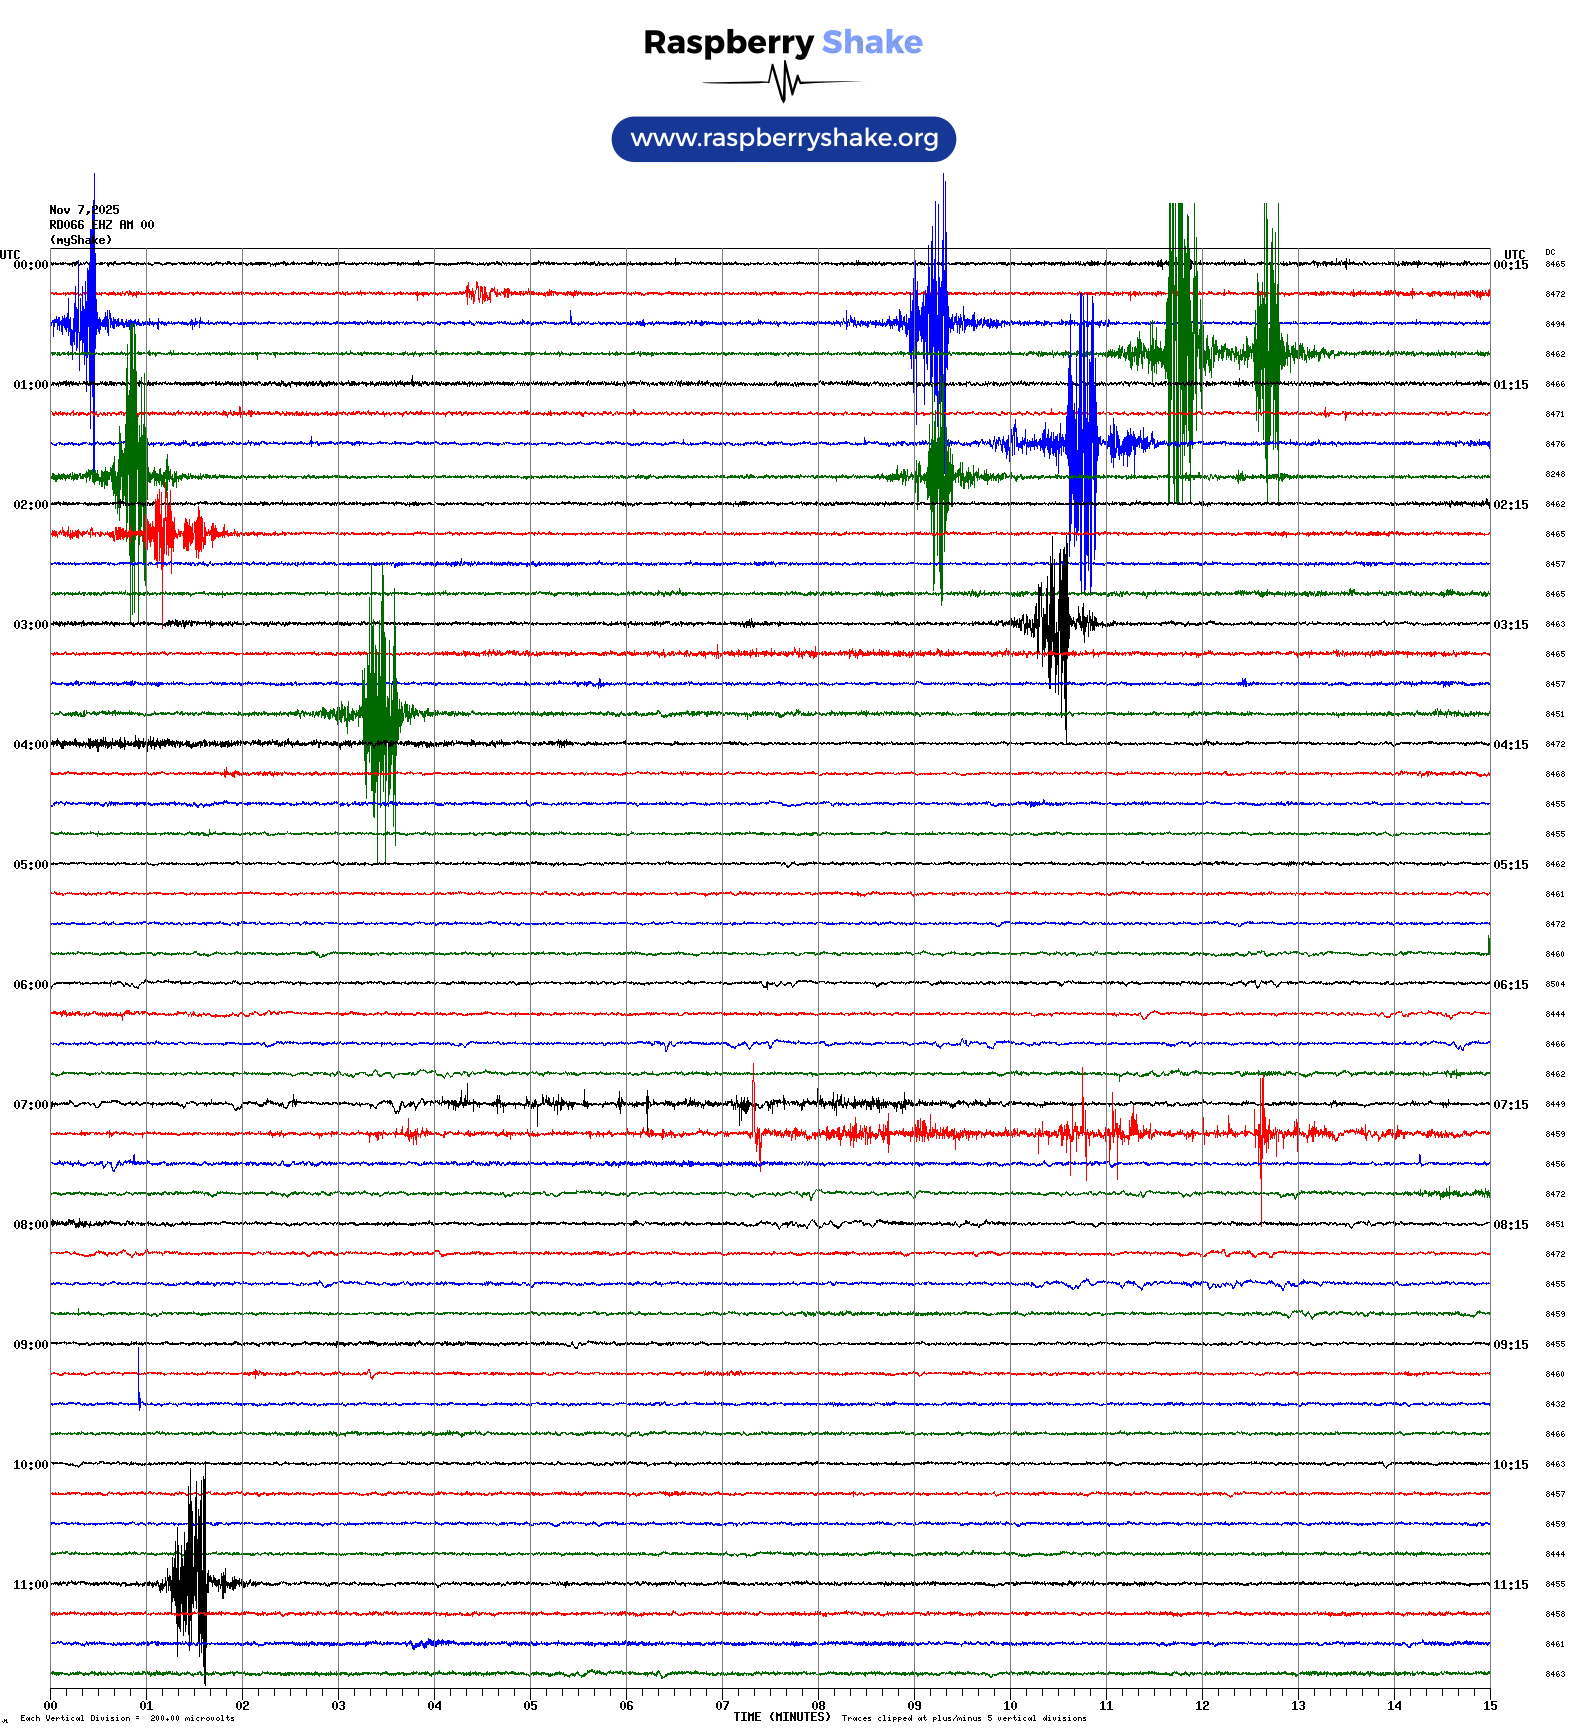1570x1732 pixels.
Task: Click the vertical division 200.00 microvolts note
Action: click(x=127, y=1719)
